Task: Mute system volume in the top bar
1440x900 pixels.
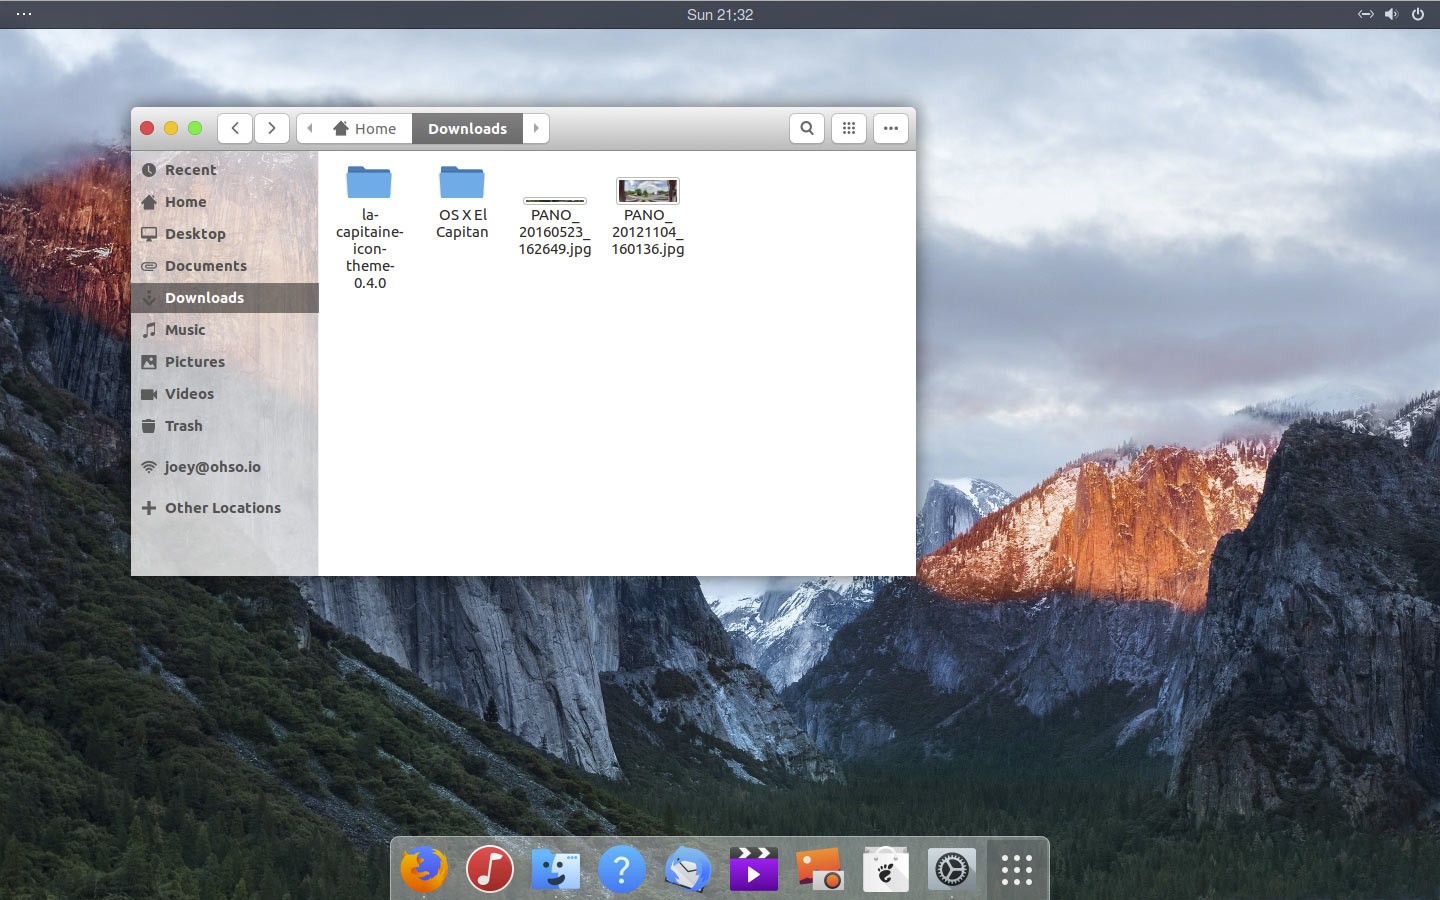Action: 1391,14
